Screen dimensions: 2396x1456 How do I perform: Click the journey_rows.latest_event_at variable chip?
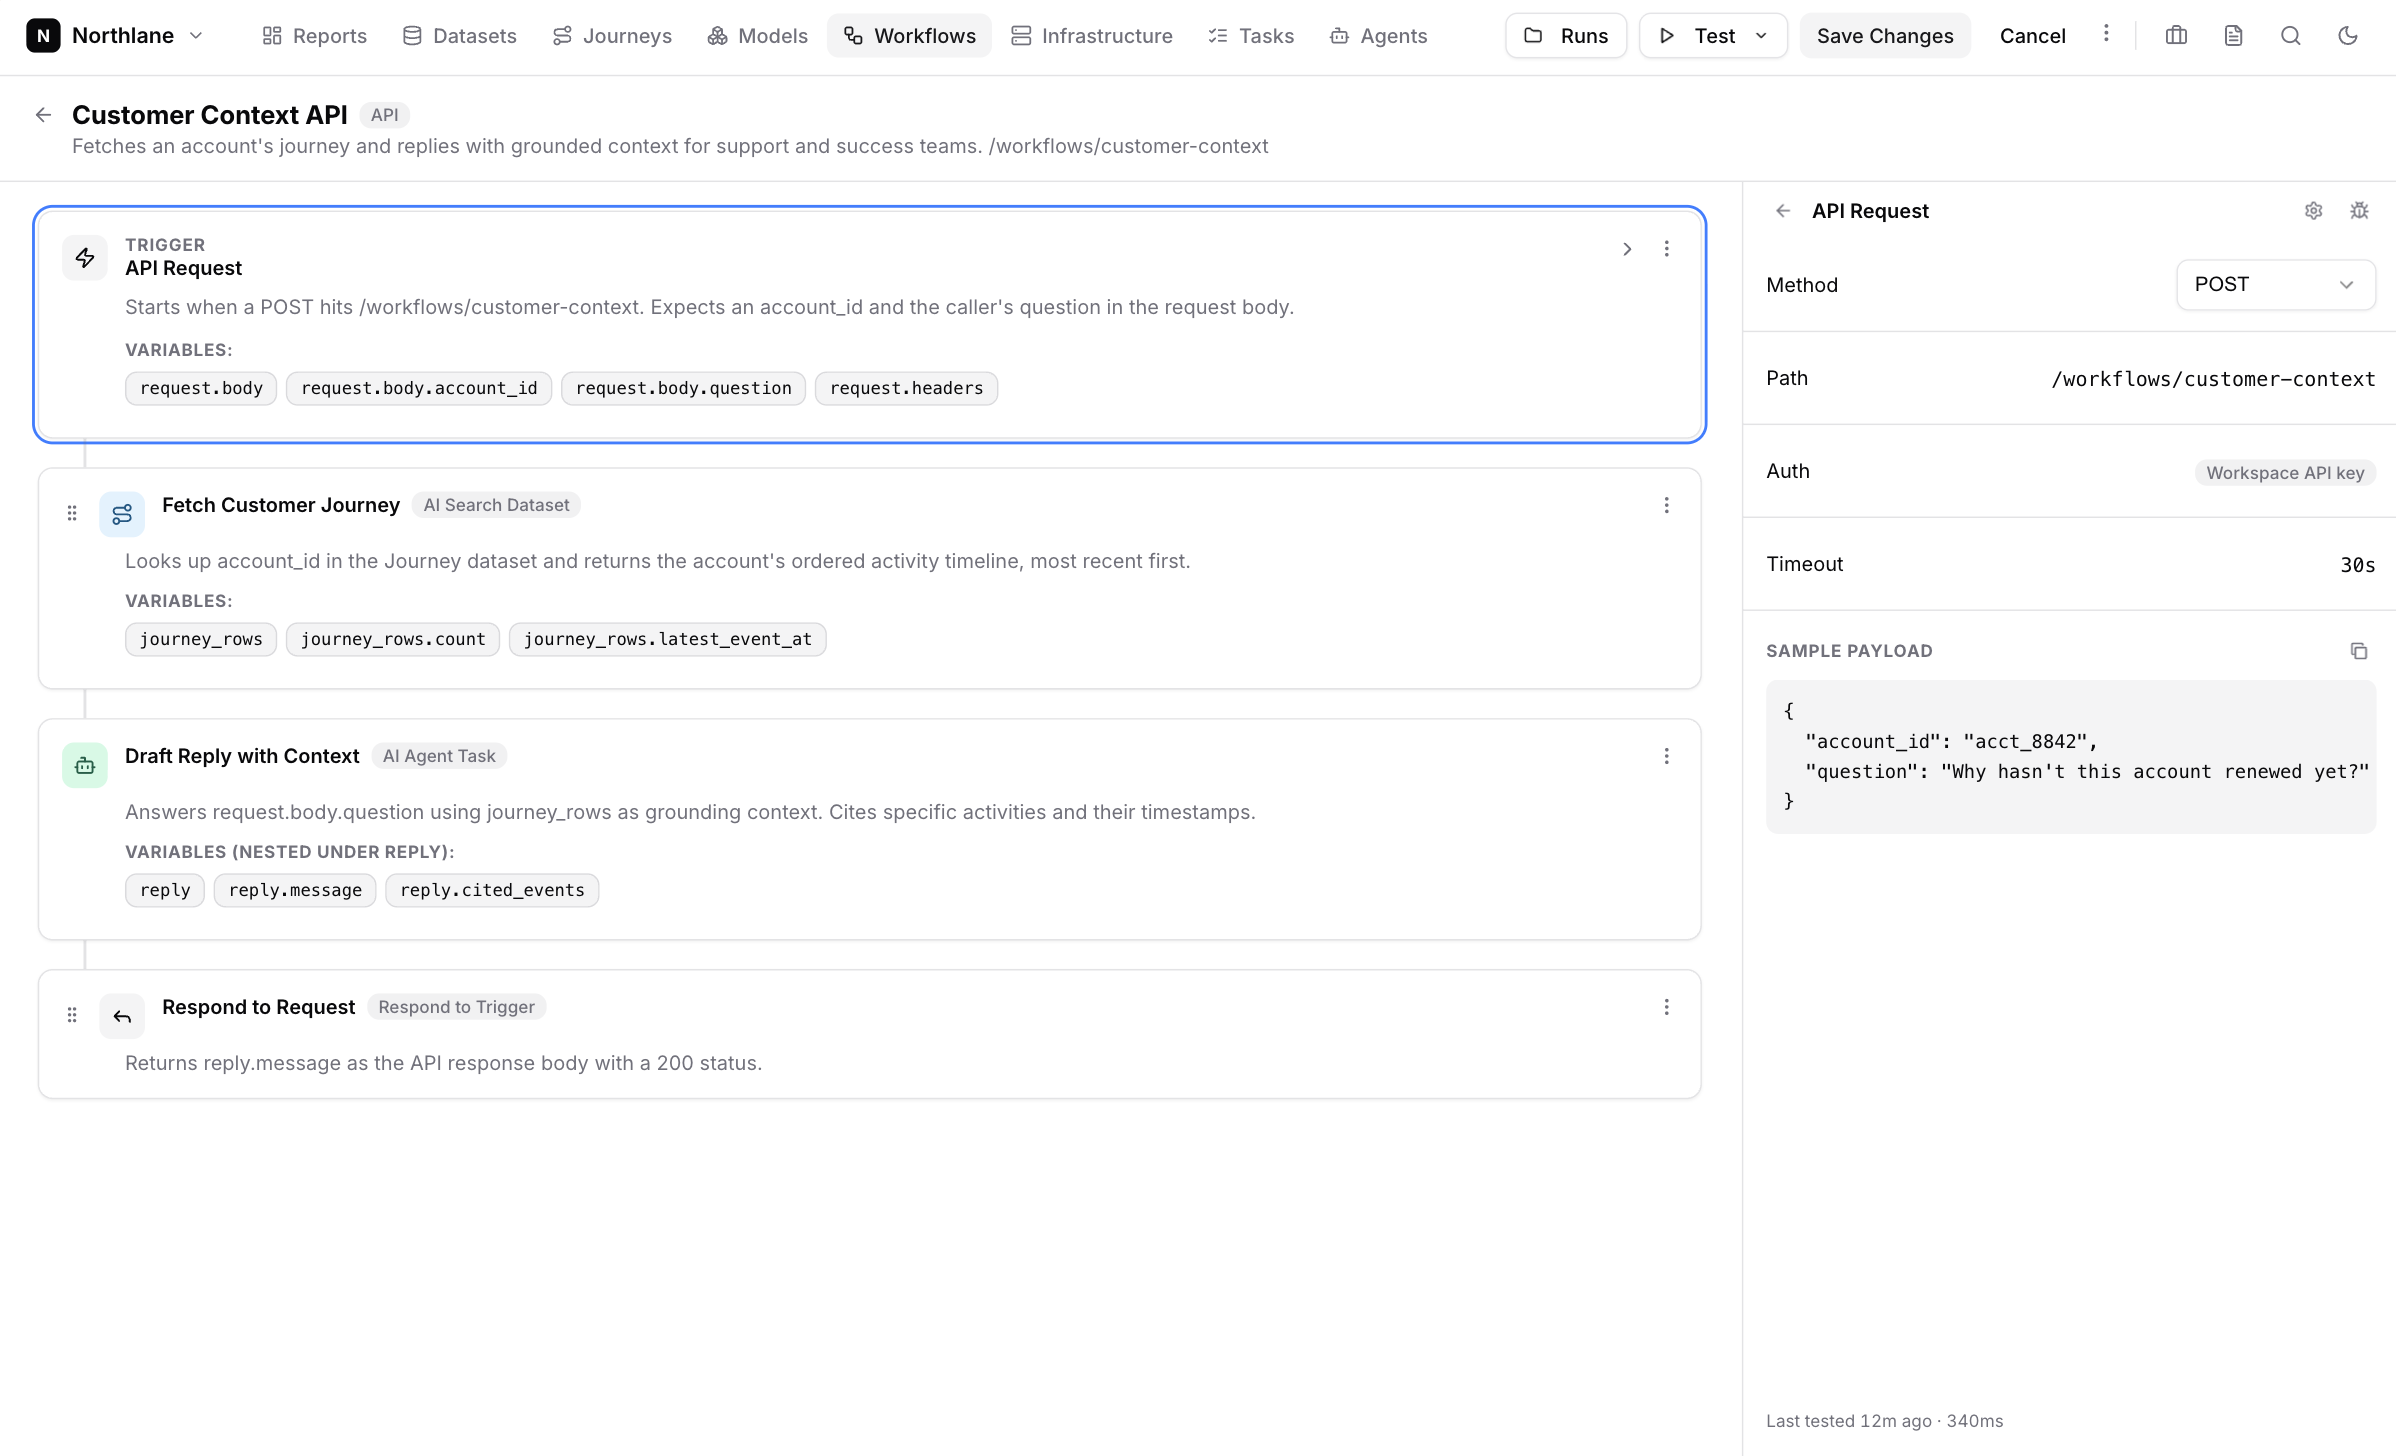(x=668, y=639)
